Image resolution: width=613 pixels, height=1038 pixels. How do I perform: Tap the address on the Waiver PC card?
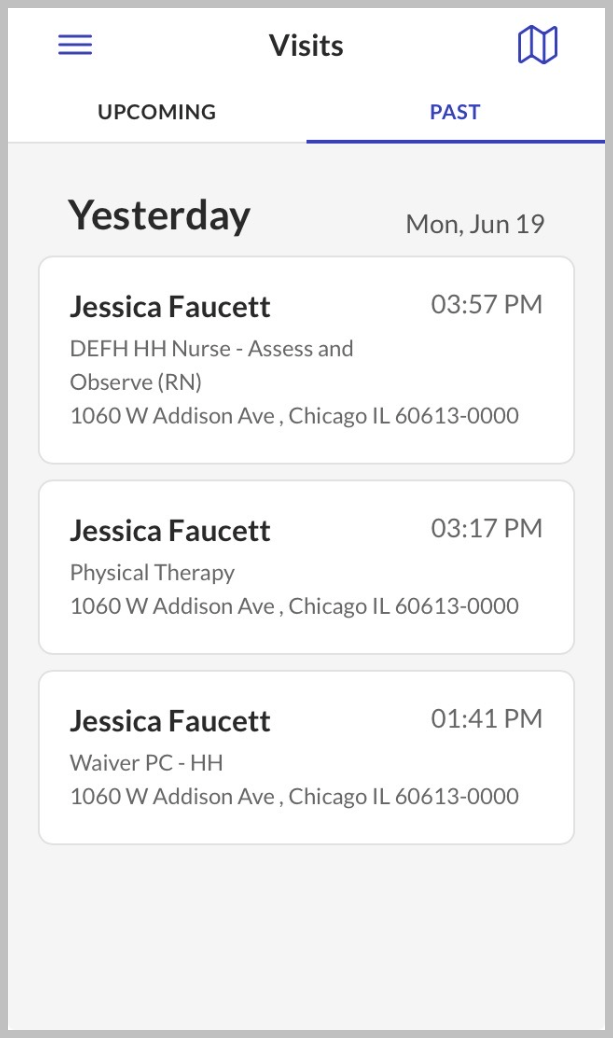click(x=294, y=796)
